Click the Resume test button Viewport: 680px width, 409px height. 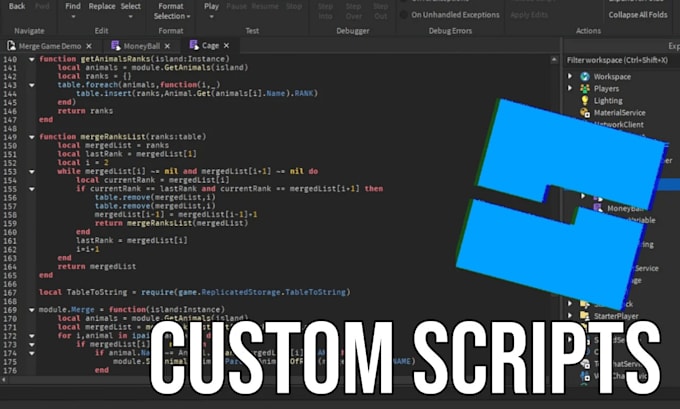tap(265, 6)
